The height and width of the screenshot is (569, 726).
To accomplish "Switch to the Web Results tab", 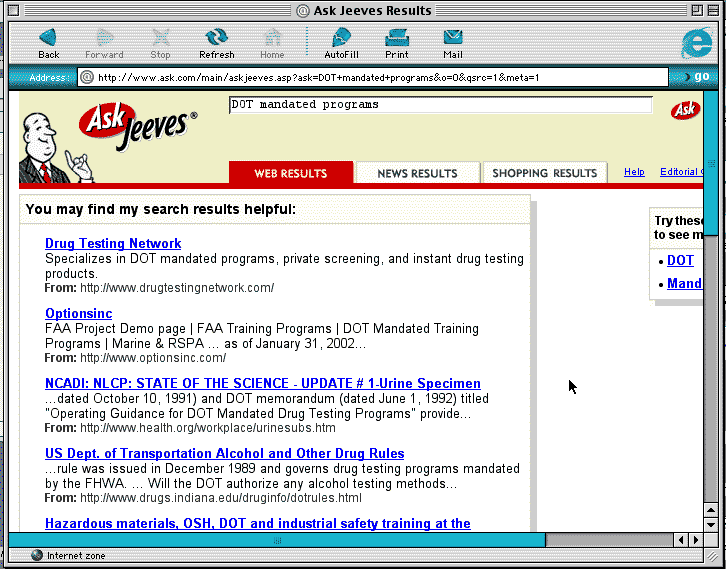I will click(291, 173).
